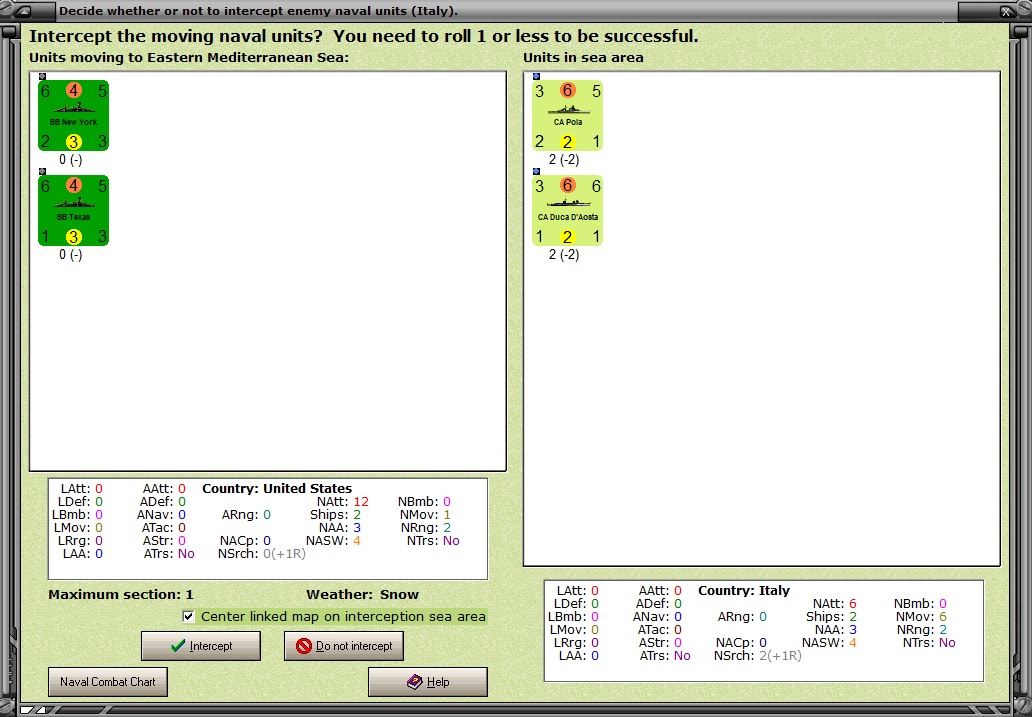This screenshot has height=717, width=1035.
Task: Select the BB New York battleship counter
Action: coord(73,116)
